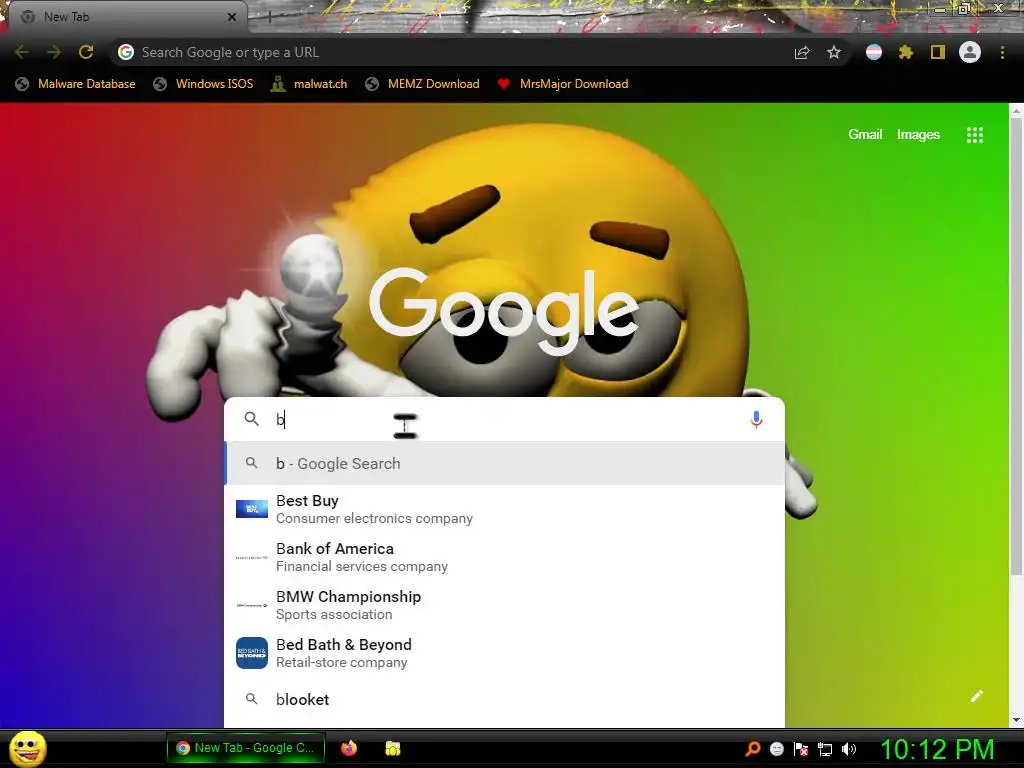This screenshot has width=1024, height=768.
Task: Close the New Tab tab
Action: click(232, 17)
